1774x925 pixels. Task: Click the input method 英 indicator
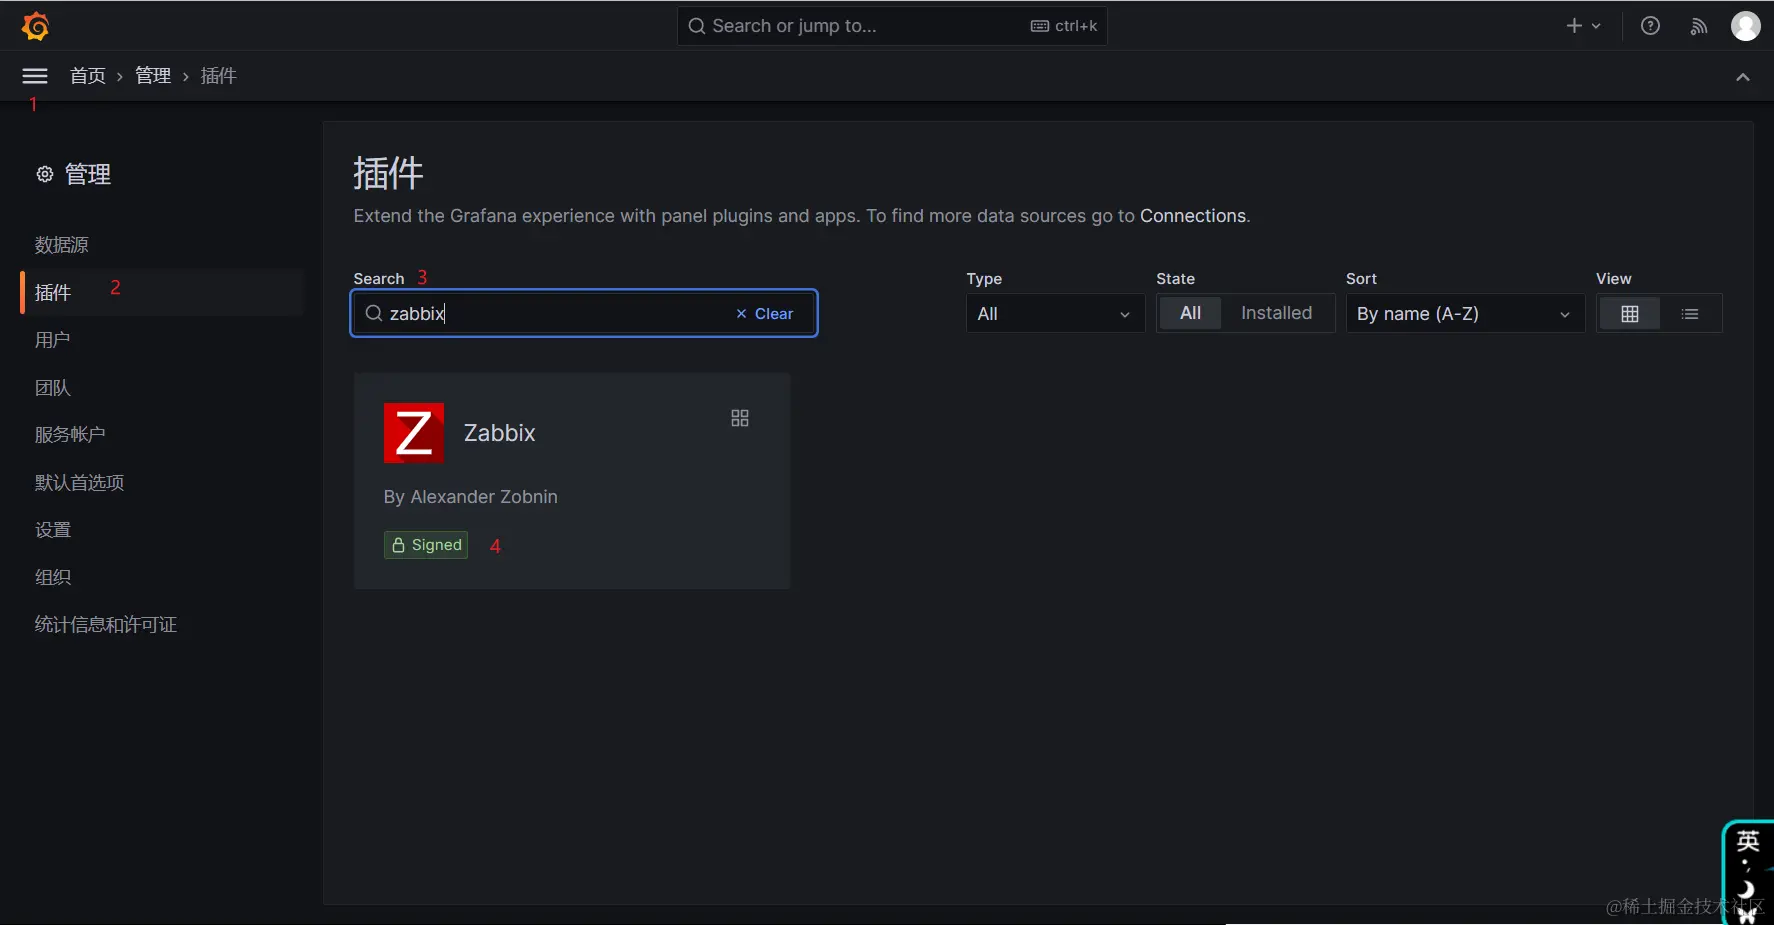1748,840
